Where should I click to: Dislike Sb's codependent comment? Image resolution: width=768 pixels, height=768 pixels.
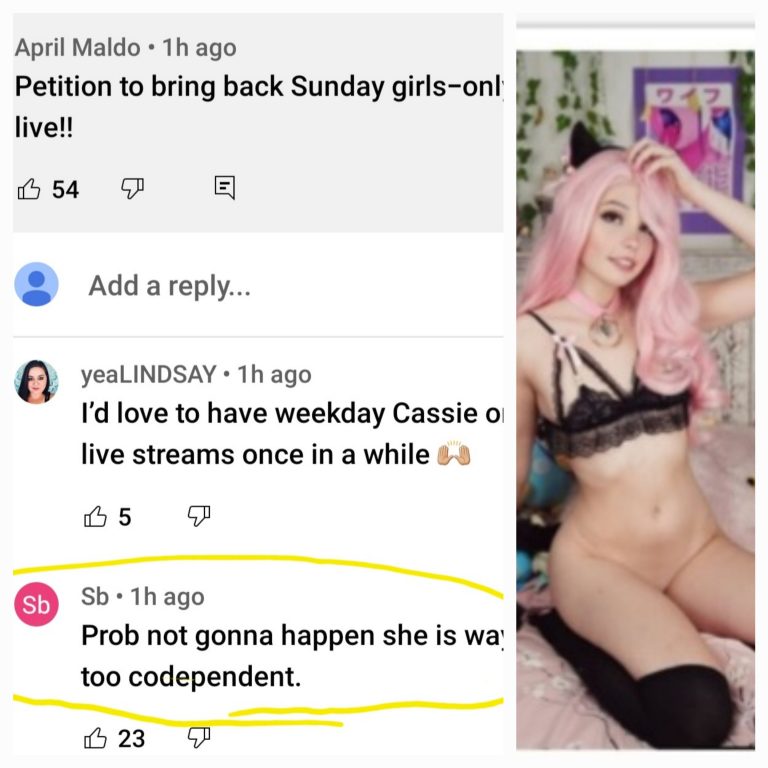point(199,737)
